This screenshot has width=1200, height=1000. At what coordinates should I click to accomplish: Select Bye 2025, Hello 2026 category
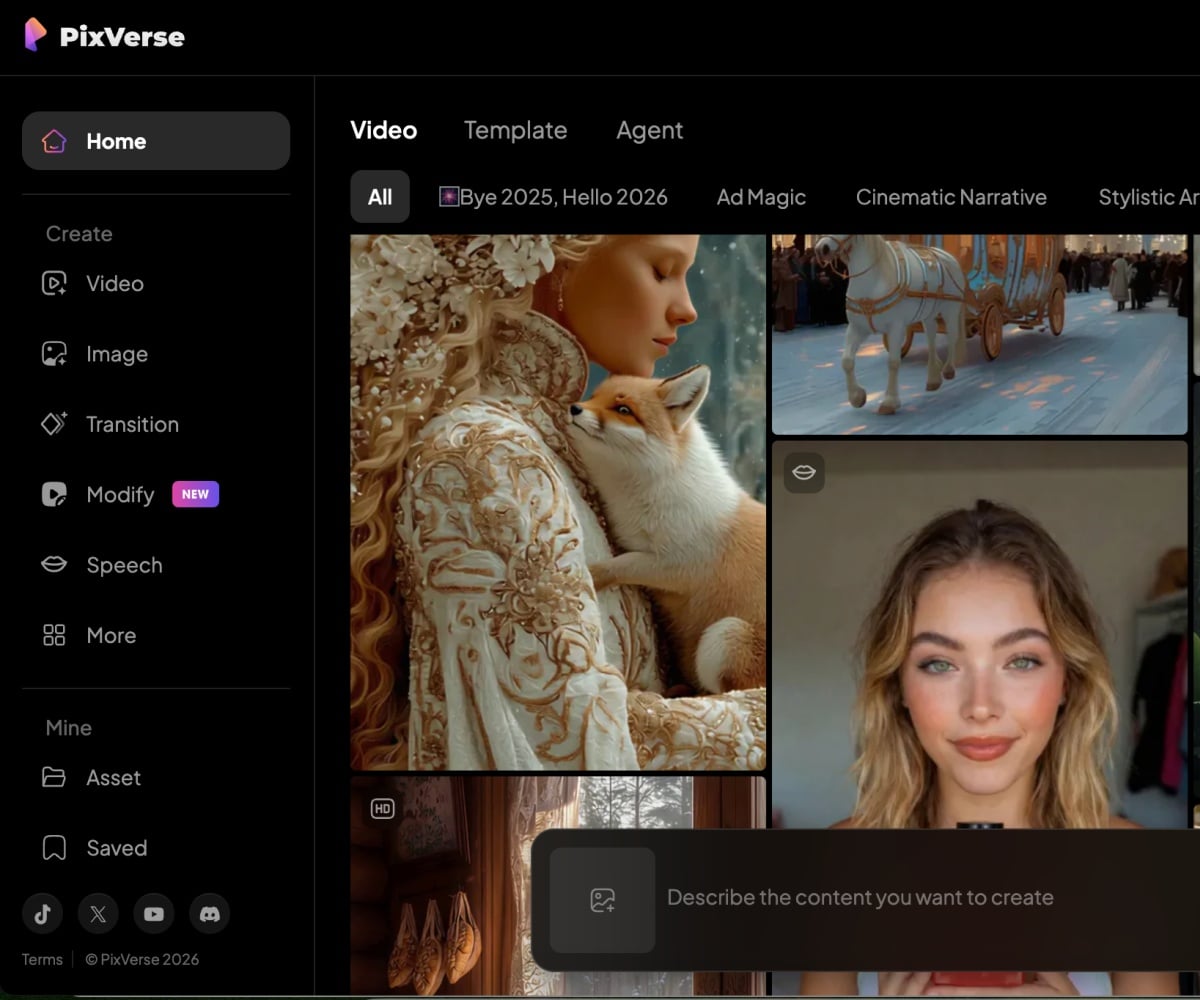coord(553,197)
